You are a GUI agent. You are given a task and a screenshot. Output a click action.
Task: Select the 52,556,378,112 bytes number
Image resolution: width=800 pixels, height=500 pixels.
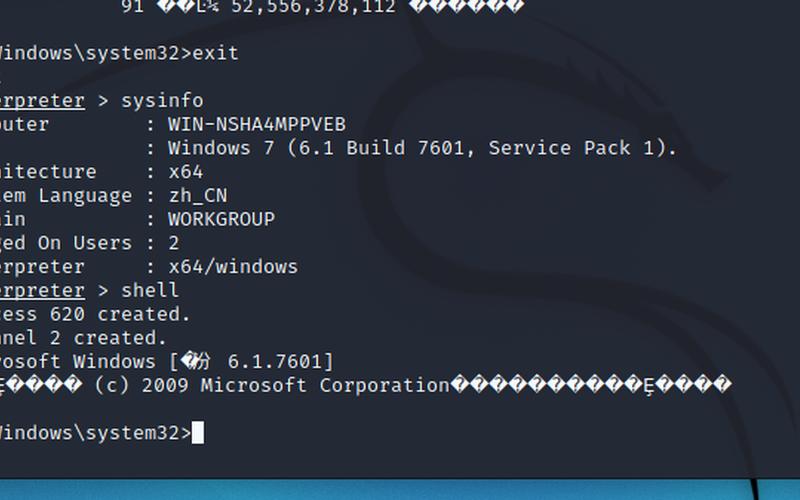pos(313,7)
